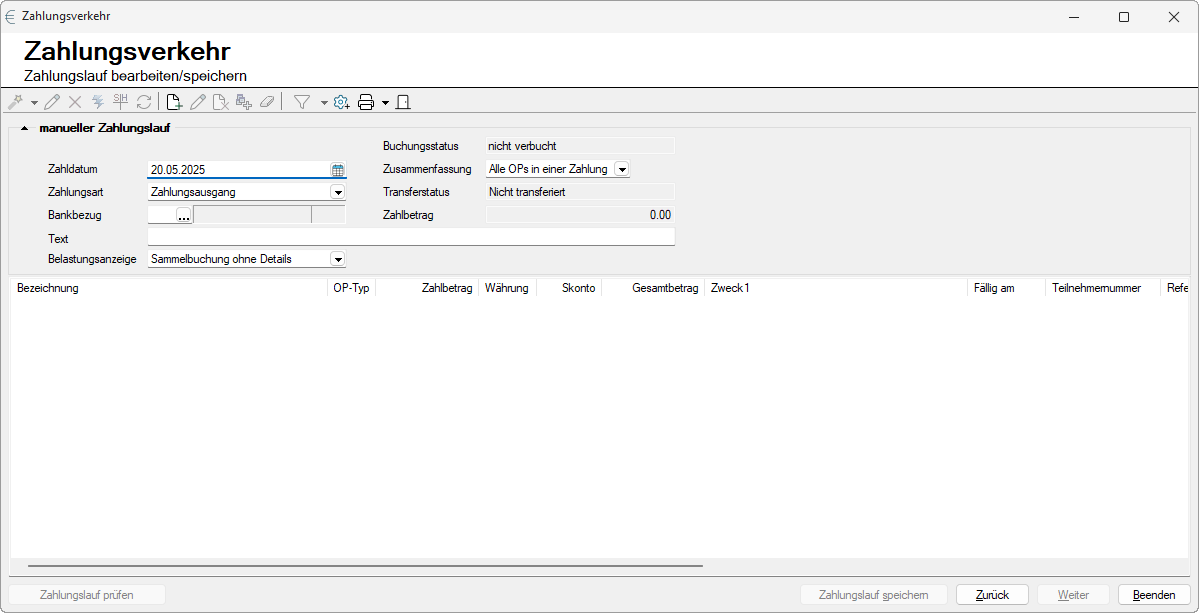Click the Bankbezug browse button
Image resolution: width=1199 pixels, height=613 pixels.
(x=183, y=215)
